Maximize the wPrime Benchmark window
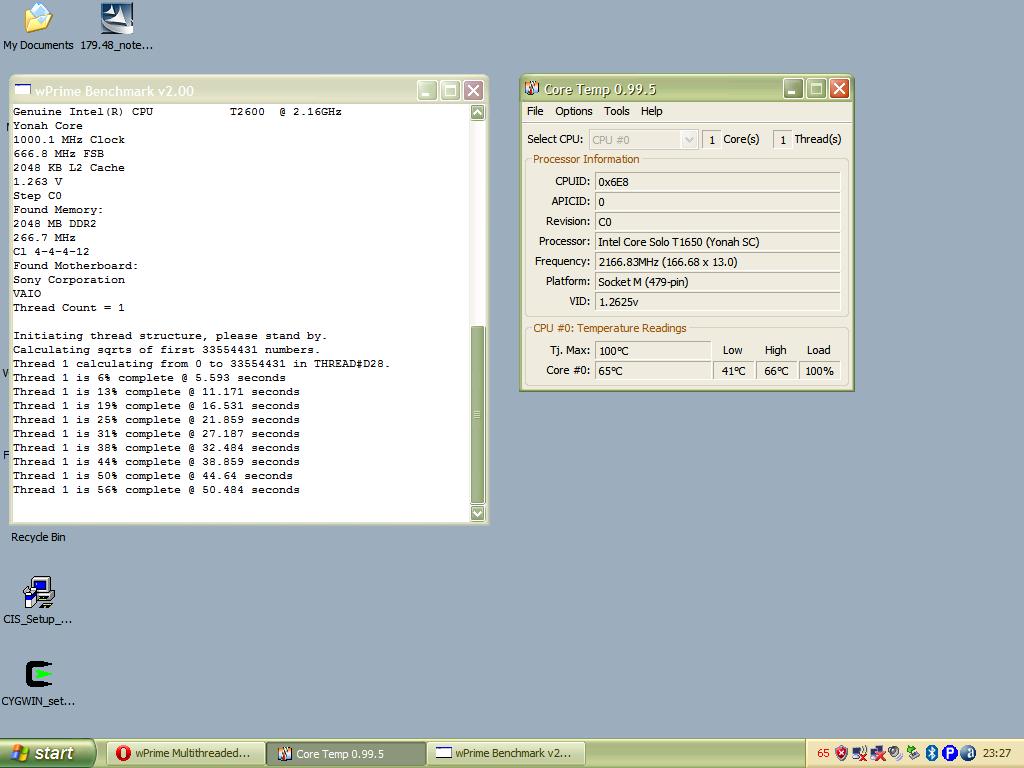The width and height of the screenshot is (1024, 768). coord(451,91)
